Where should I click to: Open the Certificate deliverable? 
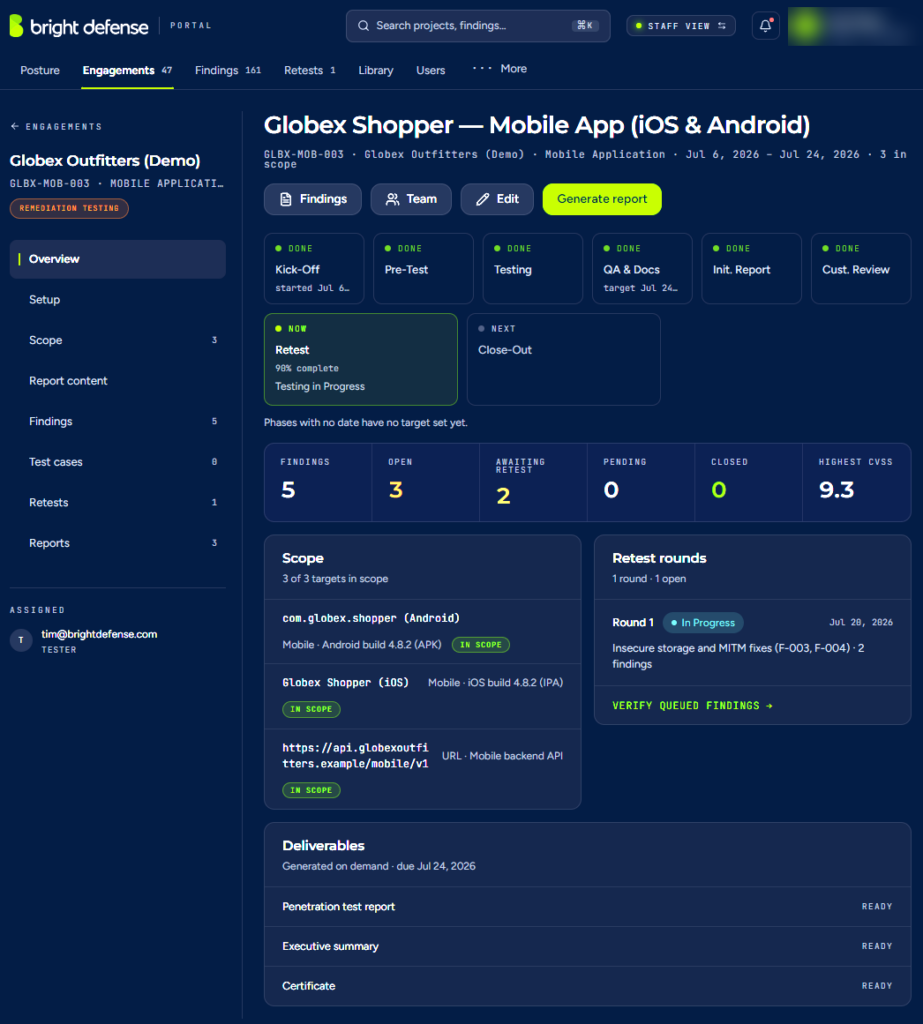[587, 986]
